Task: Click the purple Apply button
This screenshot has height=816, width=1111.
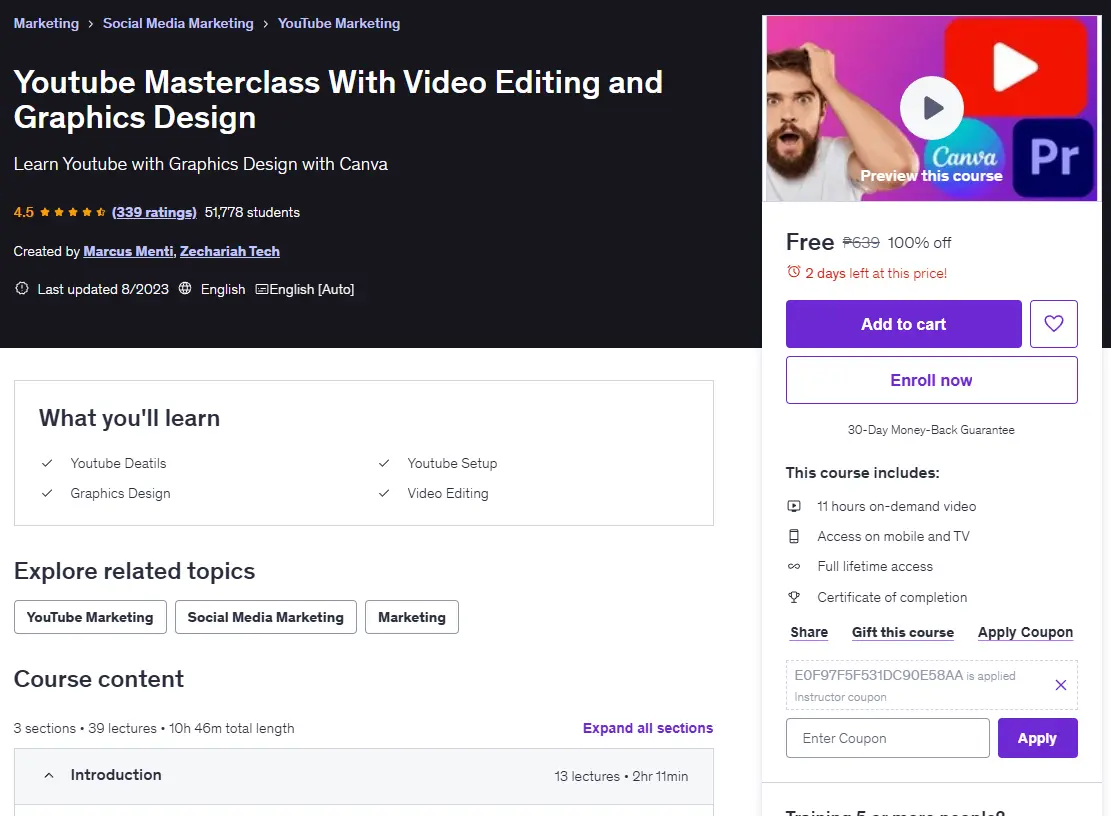Action: 1037,738
